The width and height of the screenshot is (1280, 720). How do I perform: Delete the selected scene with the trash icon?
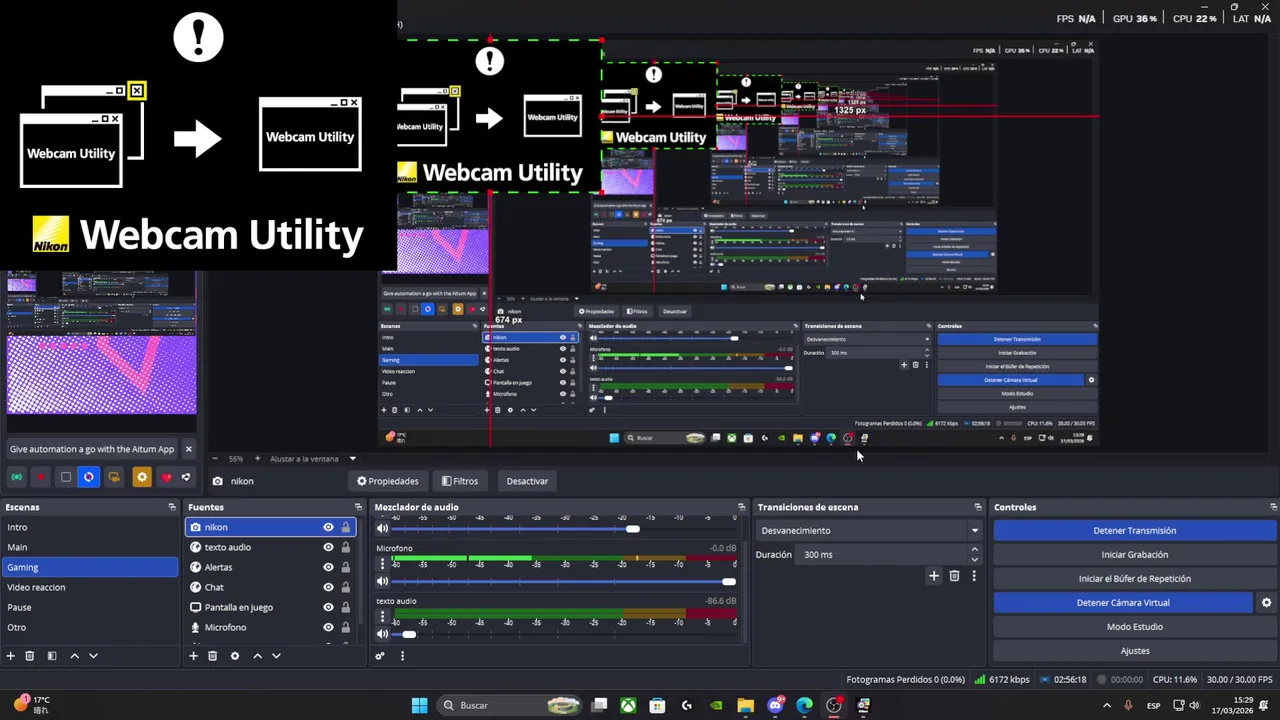pyautogui.click(x=30, y=656)
